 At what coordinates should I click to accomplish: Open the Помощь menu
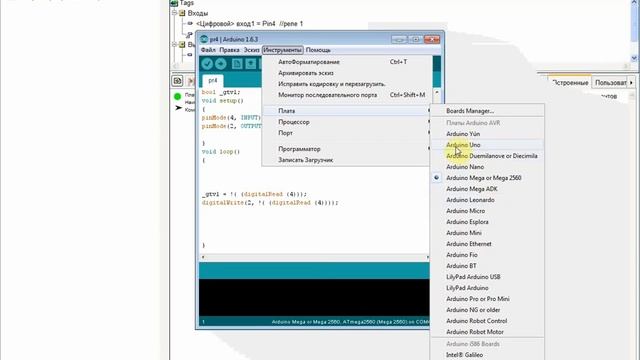coord(318,50)
